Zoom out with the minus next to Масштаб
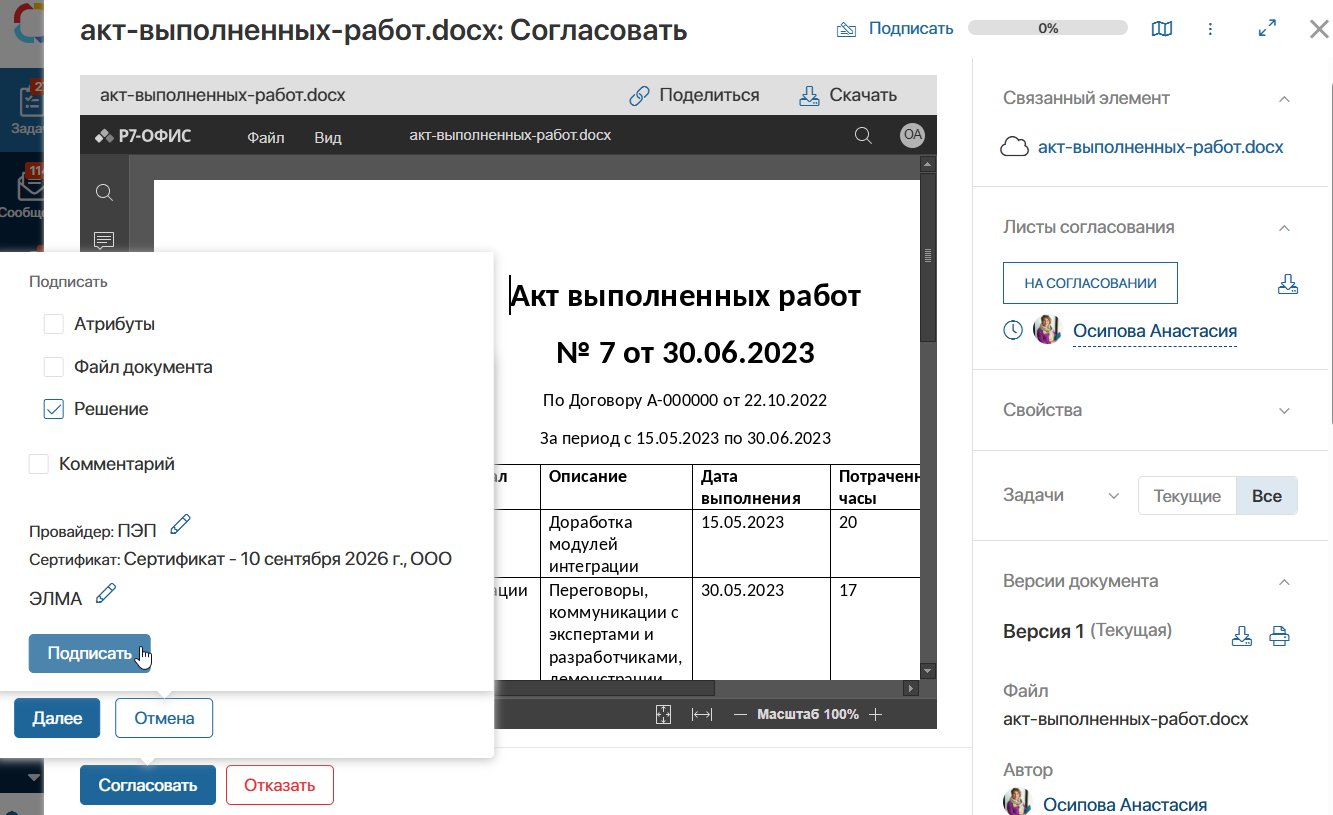1333x815 pixels. (x=741, y=714)
